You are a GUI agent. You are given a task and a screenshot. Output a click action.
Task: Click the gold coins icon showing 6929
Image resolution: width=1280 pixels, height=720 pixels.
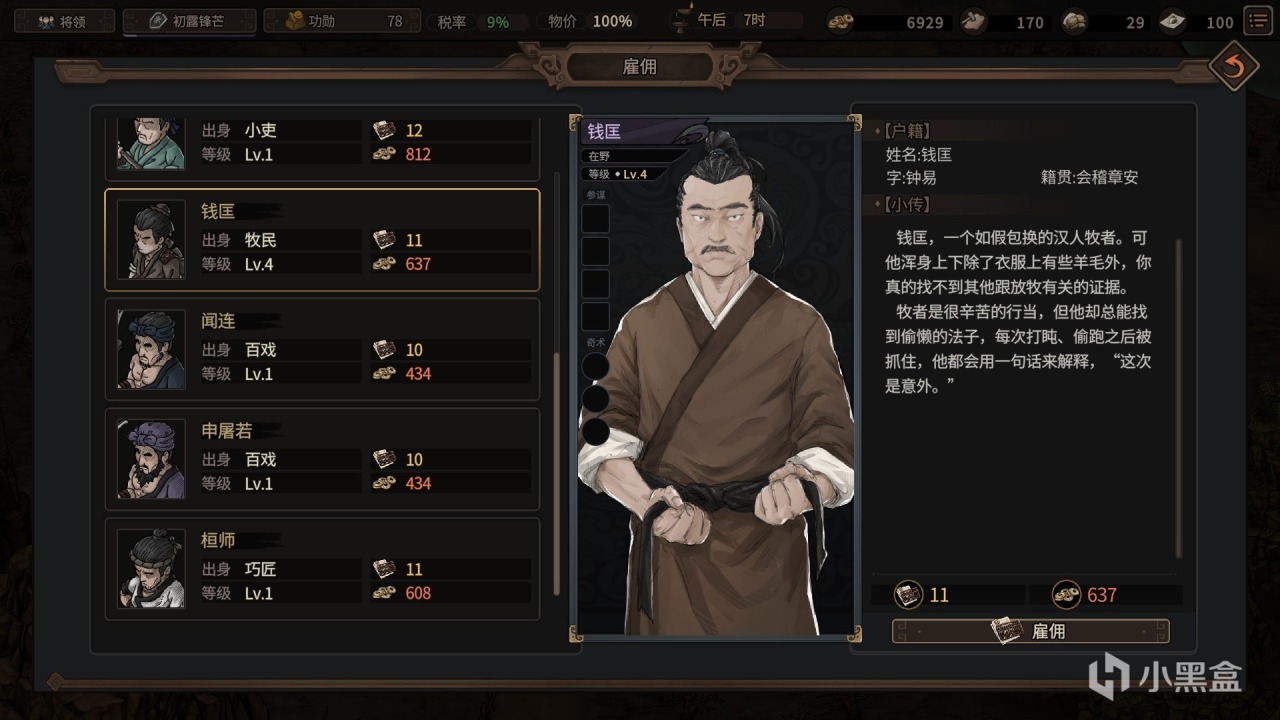tap(840, 21)
